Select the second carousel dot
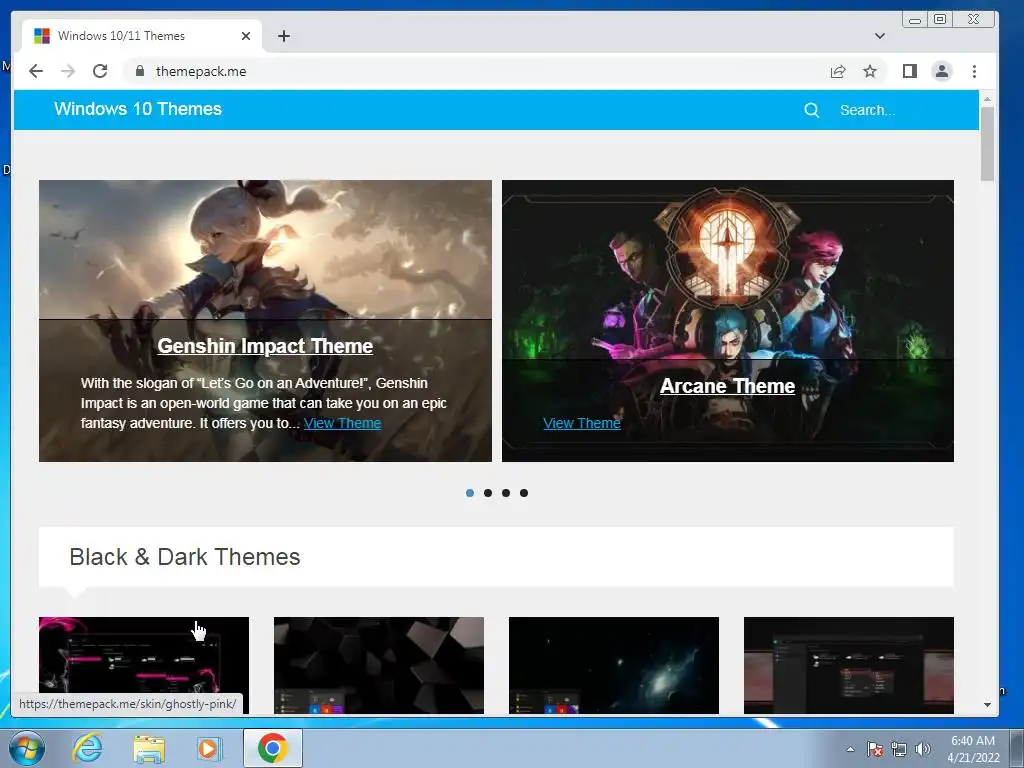 [x=488, y=493]
